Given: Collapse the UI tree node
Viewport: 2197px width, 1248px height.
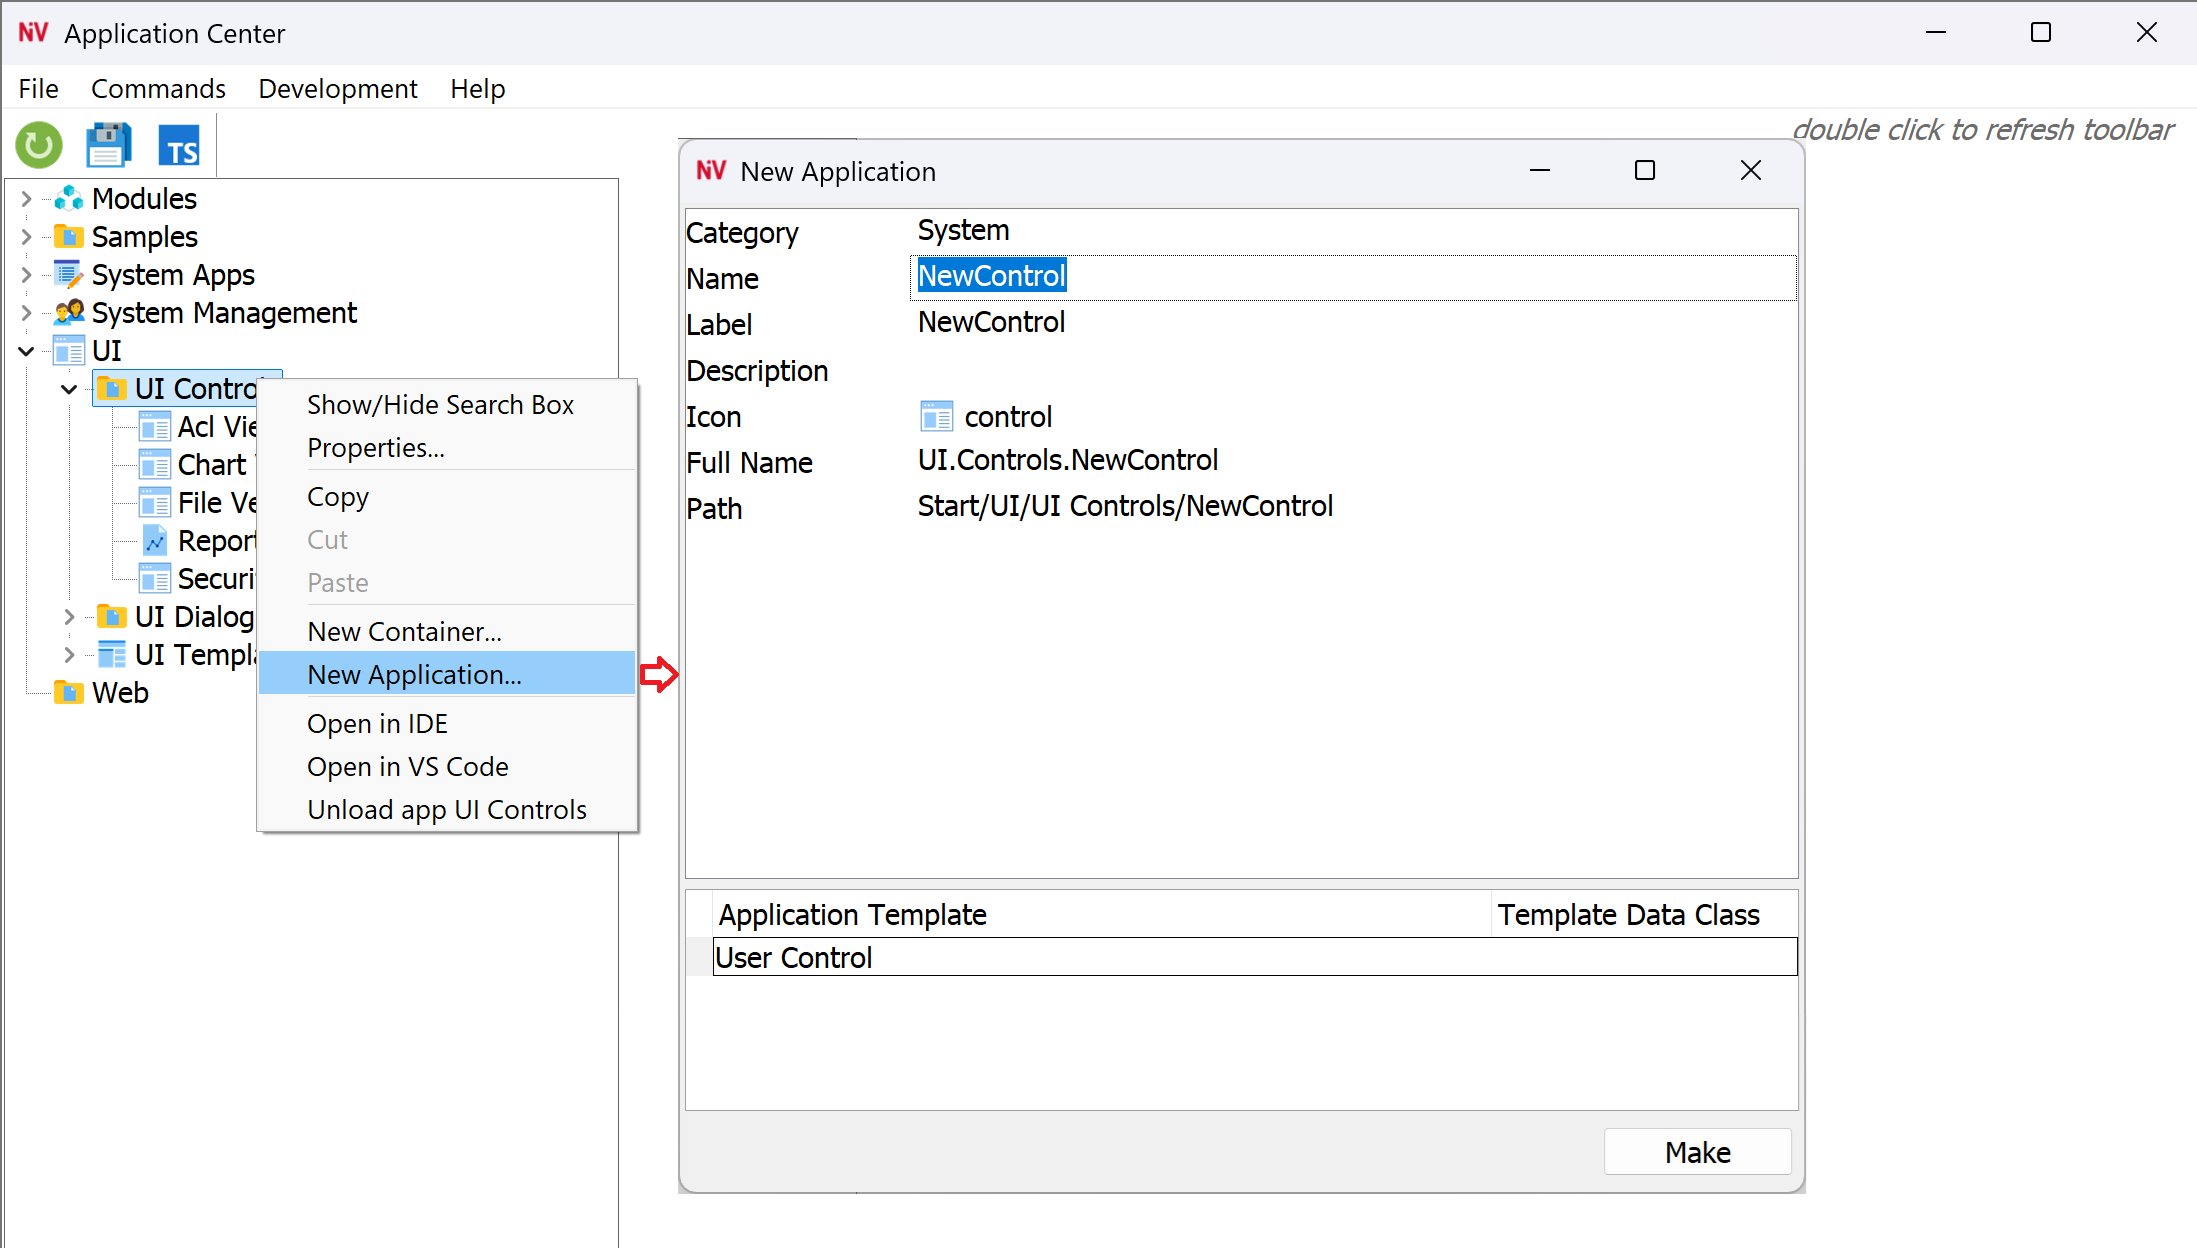Looking at the screenshot, I should 27,351.
